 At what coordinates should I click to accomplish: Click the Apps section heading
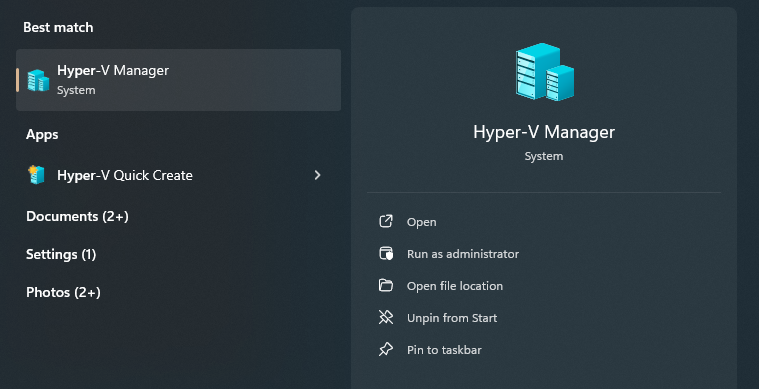(x=42, y=135)
